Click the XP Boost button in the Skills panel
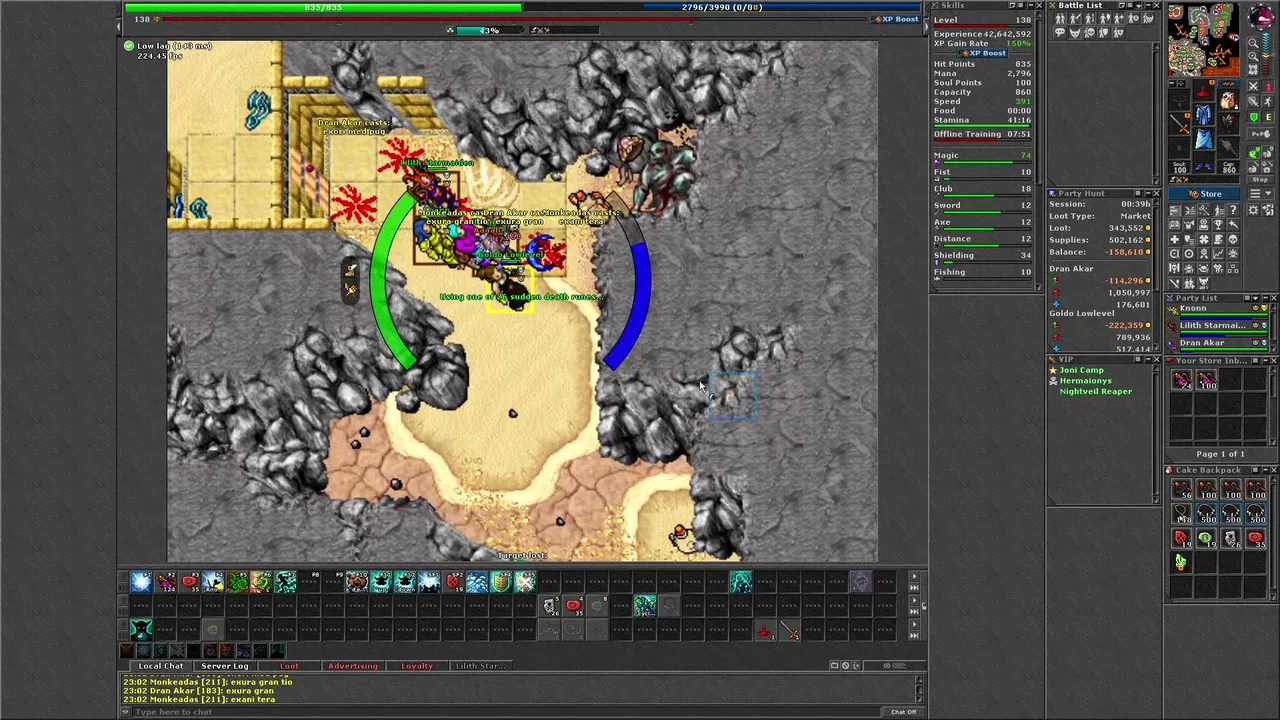 [983, 53]
